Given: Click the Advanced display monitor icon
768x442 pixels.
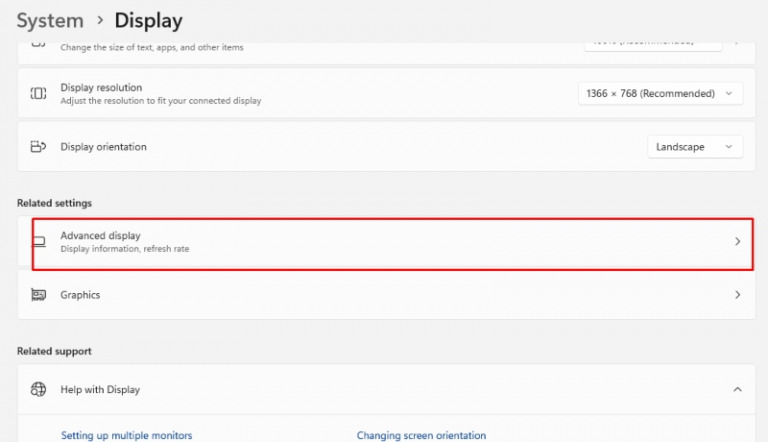Looking at the screenshot, I should (x=39, y=242).
